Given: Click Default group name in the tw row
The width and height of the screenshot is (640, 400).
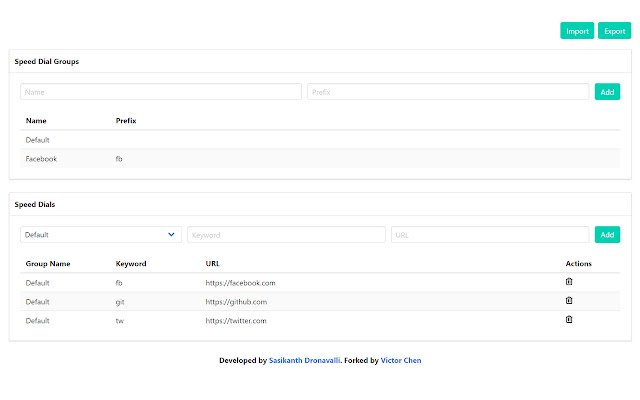Looking at the screenshot, I should pos(37,321).
